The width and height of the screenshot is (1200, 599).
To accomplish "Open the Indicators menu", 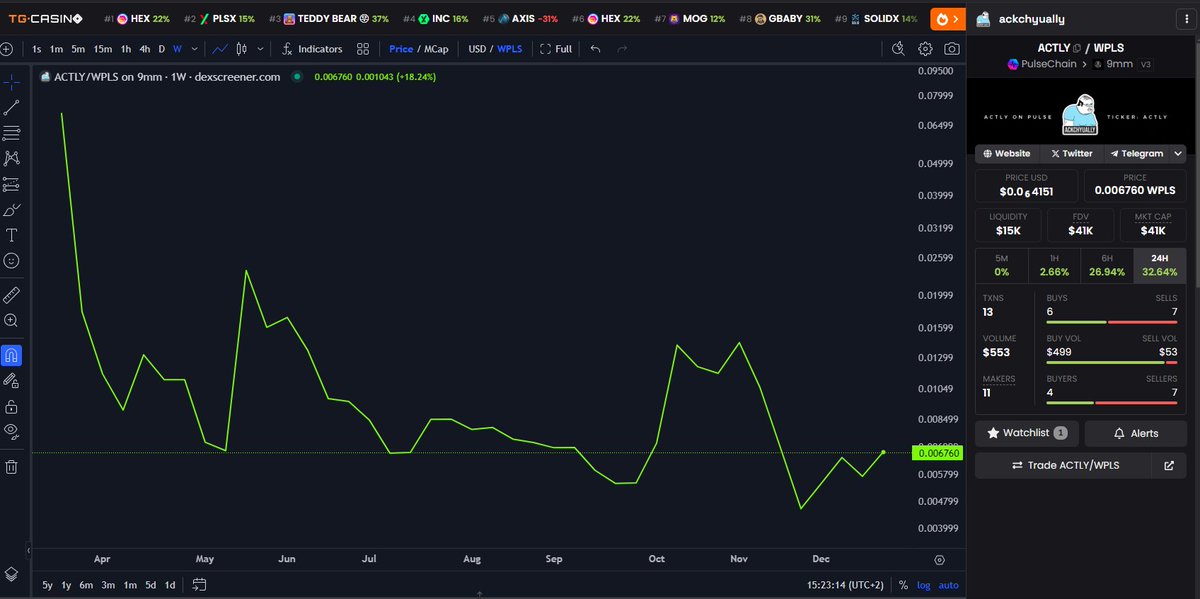I will pos(312,49).
